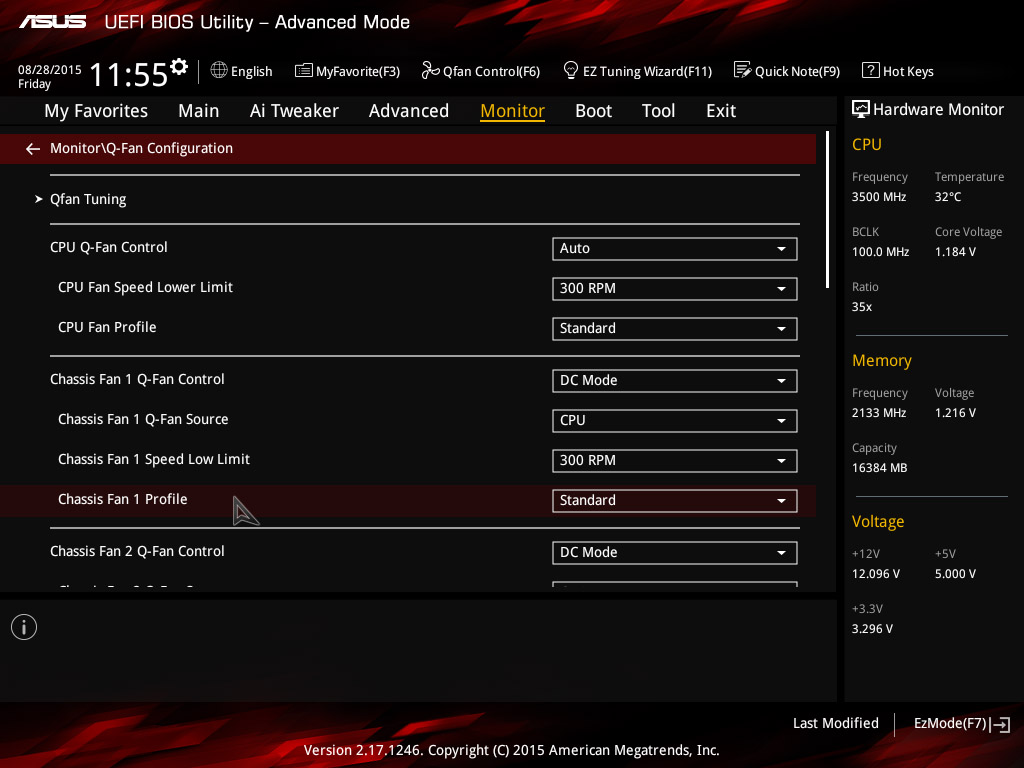The image size is (1024, 768).
Task: Open the Boot tab
Action: [594, 111]
